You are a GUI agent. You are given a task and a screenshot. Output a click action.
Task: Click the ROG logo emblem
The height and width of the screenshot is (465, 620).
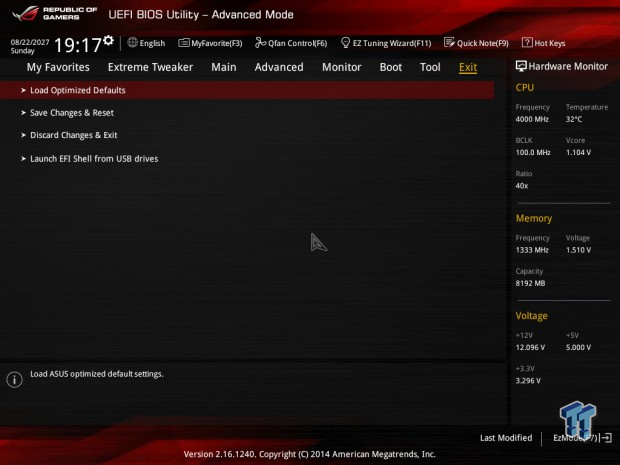26,13
